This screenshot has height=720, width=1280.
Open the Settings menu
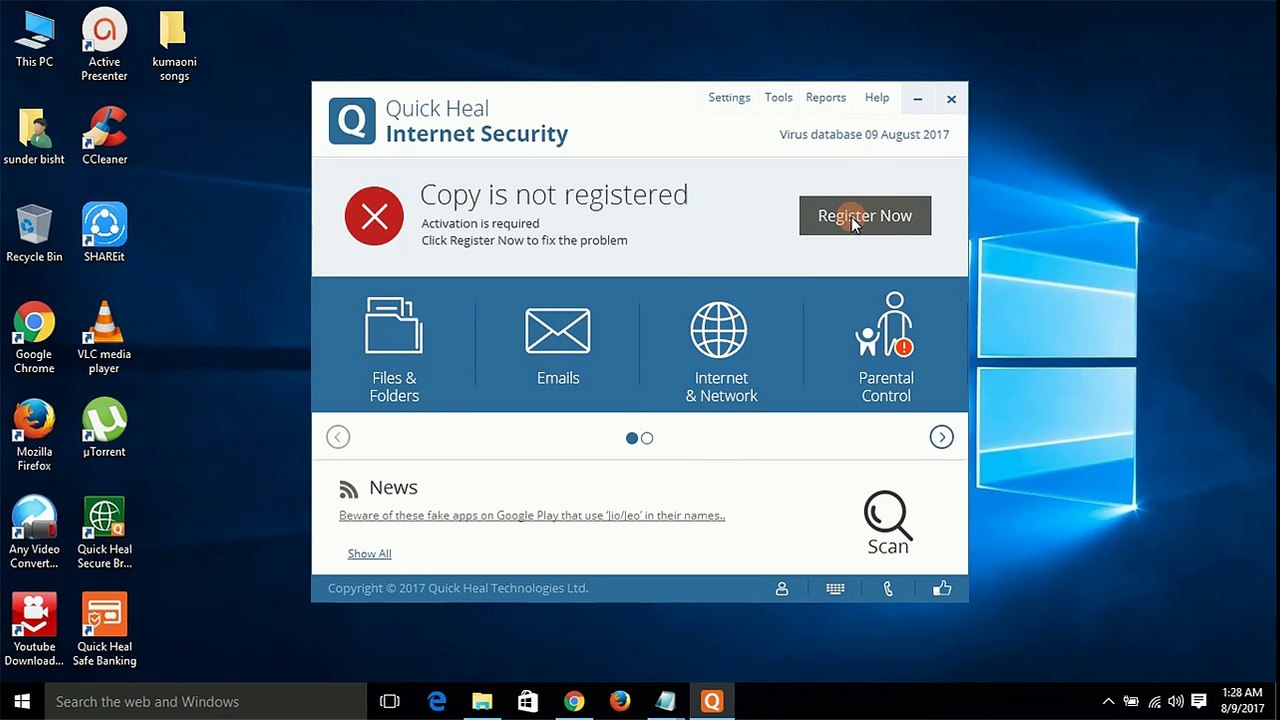tap(729, 98)
